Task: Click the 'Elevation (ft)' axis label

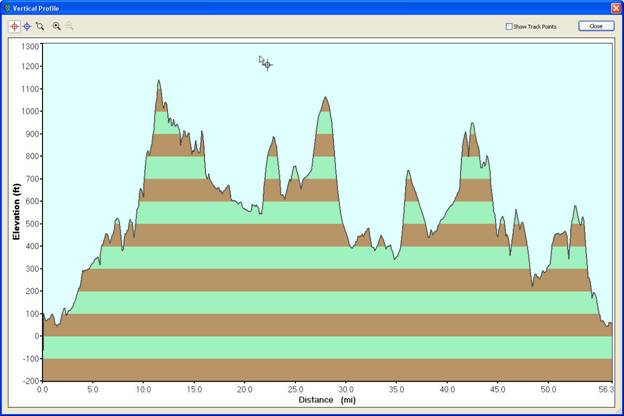Action: pos(17,210)
